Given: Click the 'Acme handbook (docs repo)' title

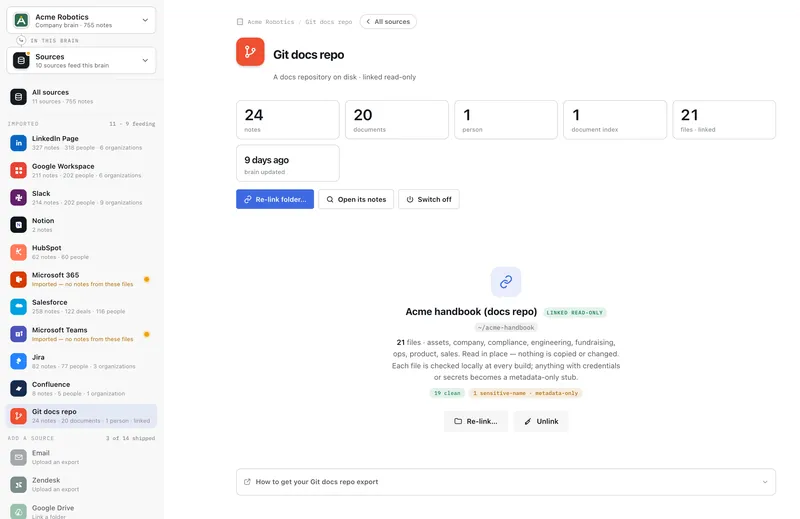Looking at the screenshot, I should pyautogui.click(x=471, y=312).
